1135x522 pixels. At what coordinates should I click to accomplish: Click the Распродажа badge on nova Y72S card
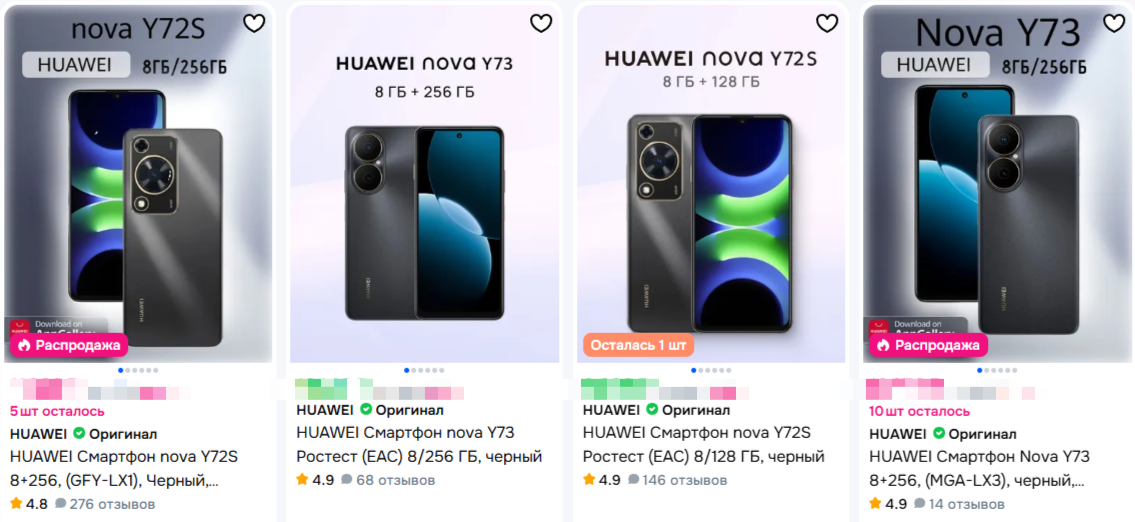pyautogui.click(x=69, y=345)
